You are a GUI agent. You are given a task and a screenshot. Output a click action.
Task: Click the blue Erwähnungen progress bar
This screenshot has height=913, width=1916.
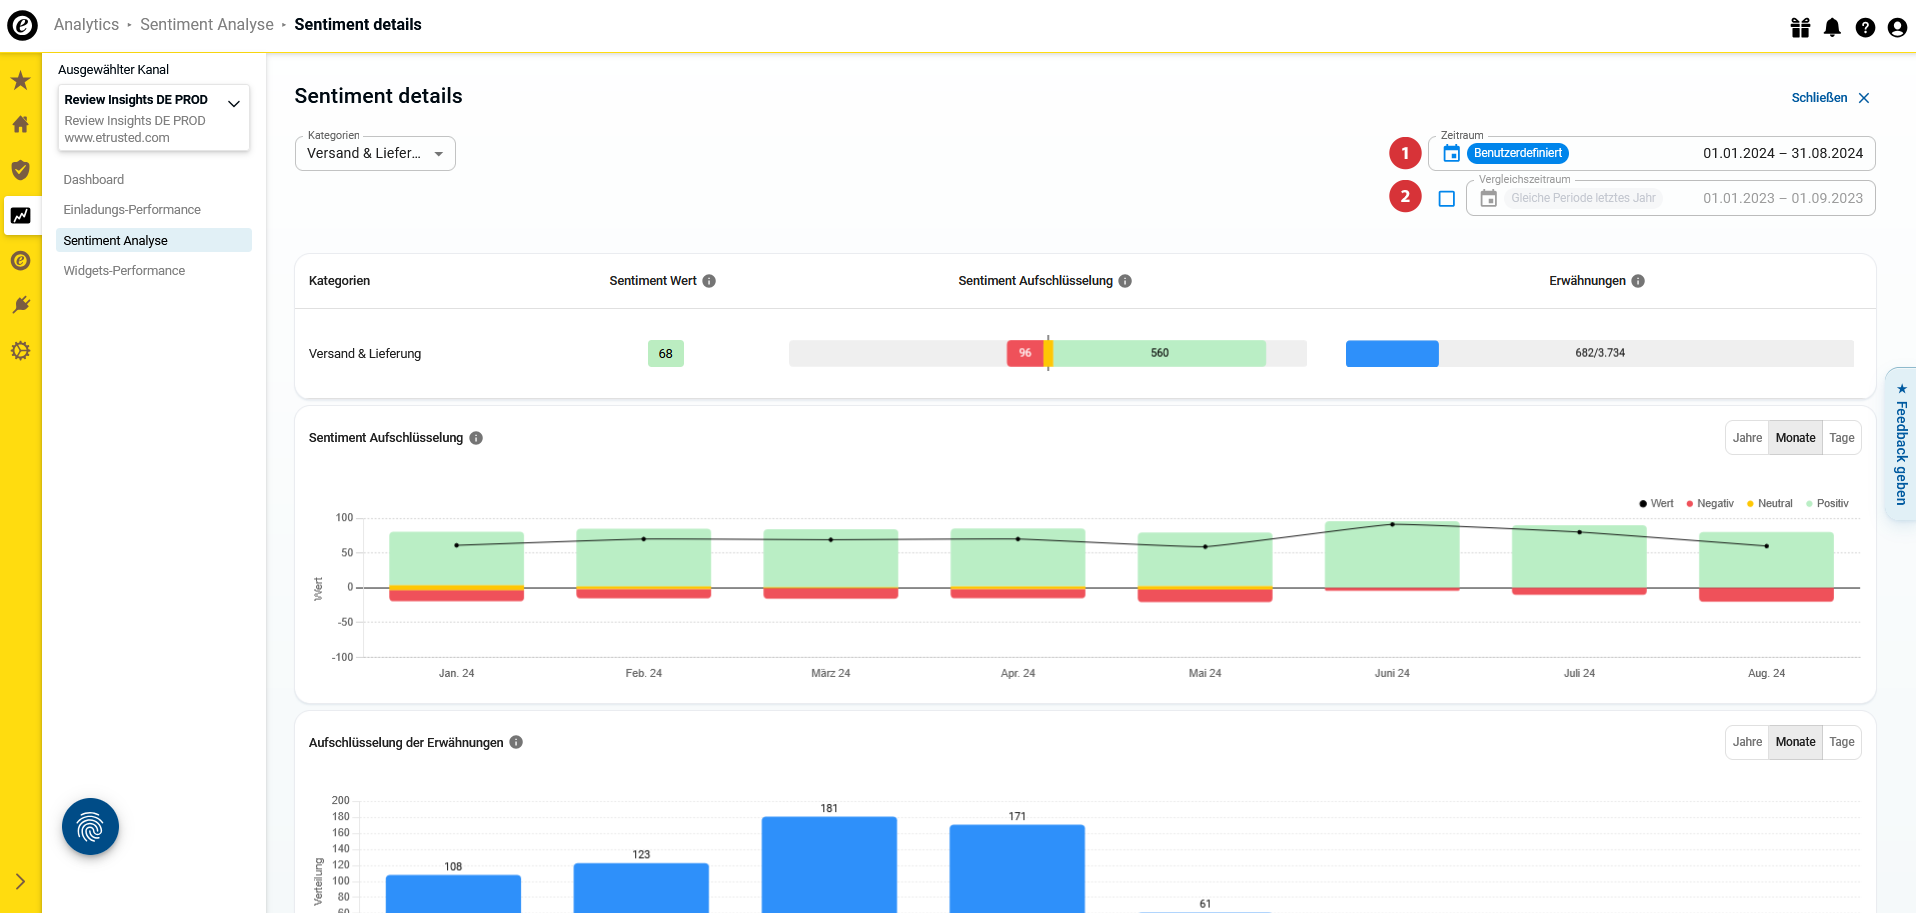[x=1392, y=353]
